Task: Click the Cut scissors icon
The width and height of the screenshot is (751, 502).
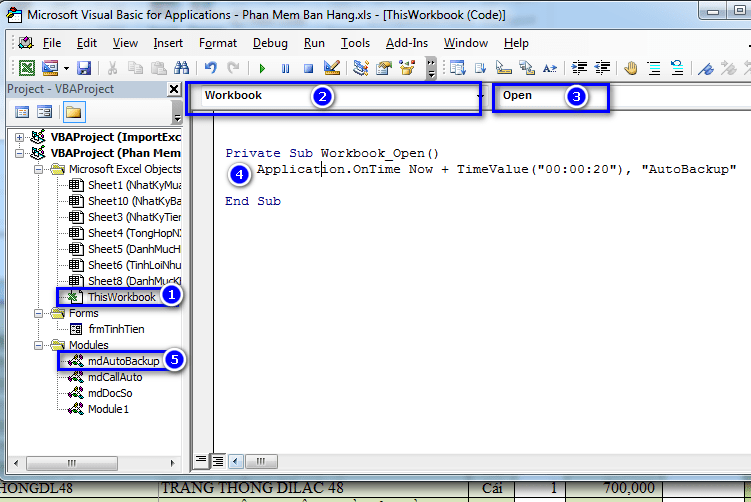Action: [x=113, y=68]
